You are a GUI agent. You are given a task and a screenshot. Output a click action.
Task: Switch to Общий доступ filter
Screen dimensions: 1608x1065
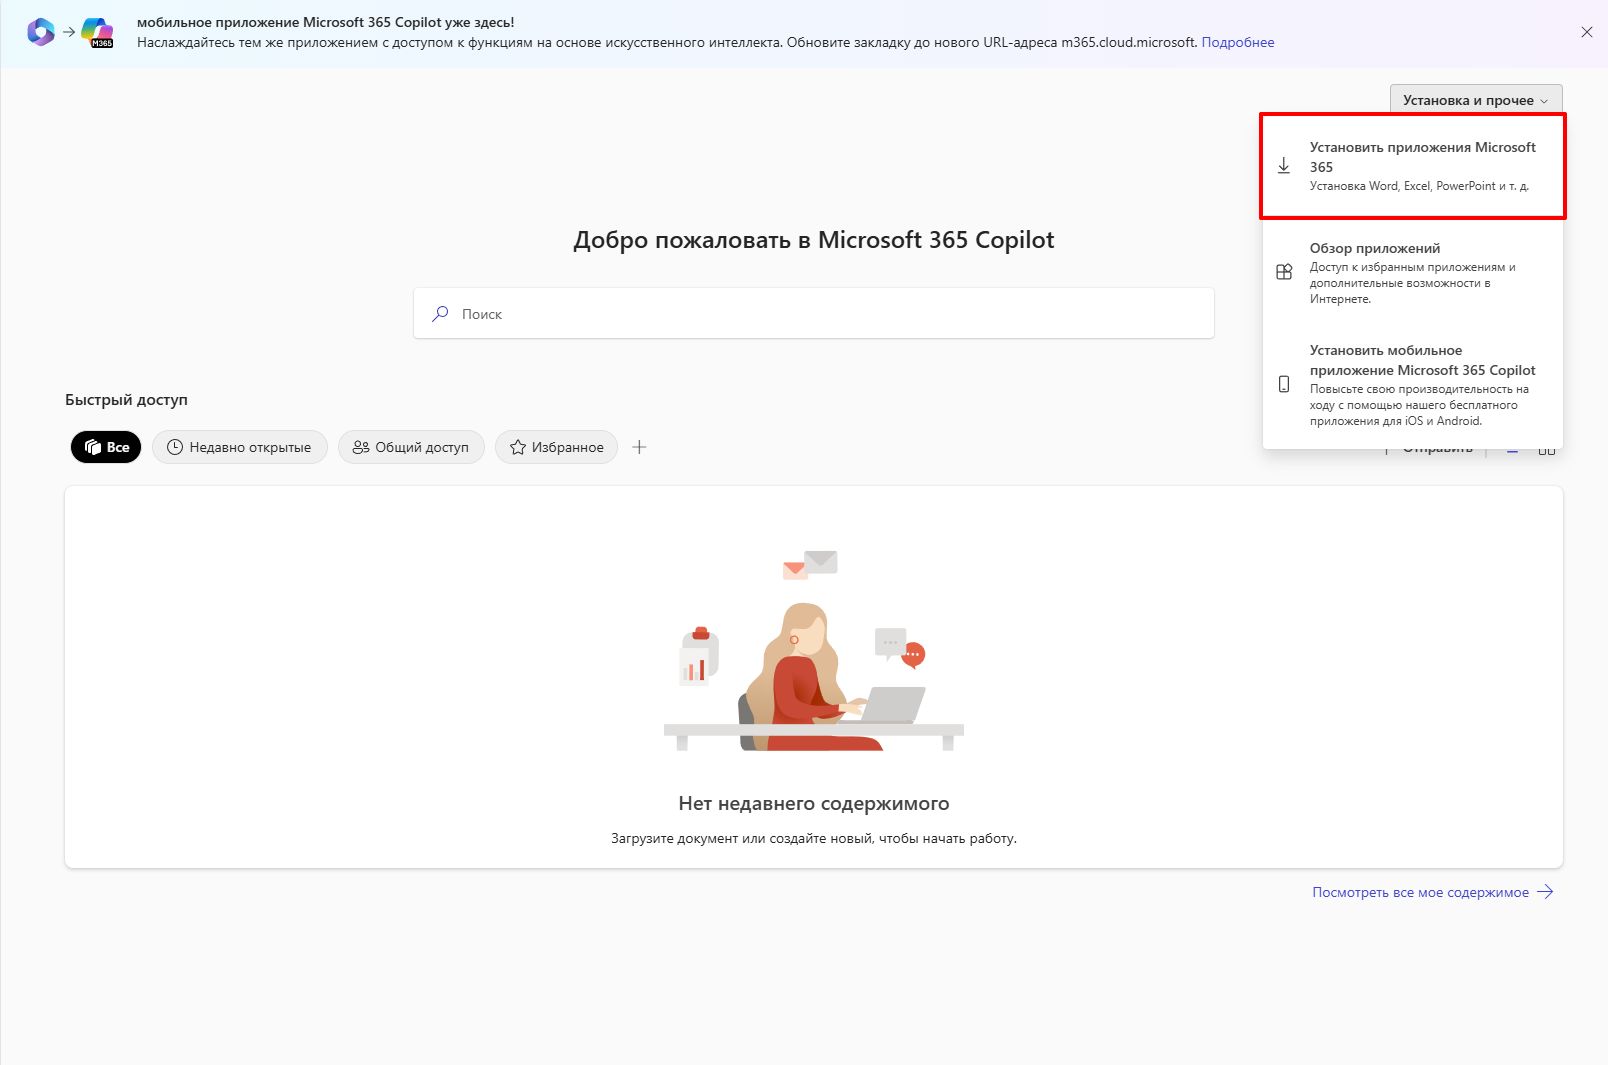(x=411, y=447)
